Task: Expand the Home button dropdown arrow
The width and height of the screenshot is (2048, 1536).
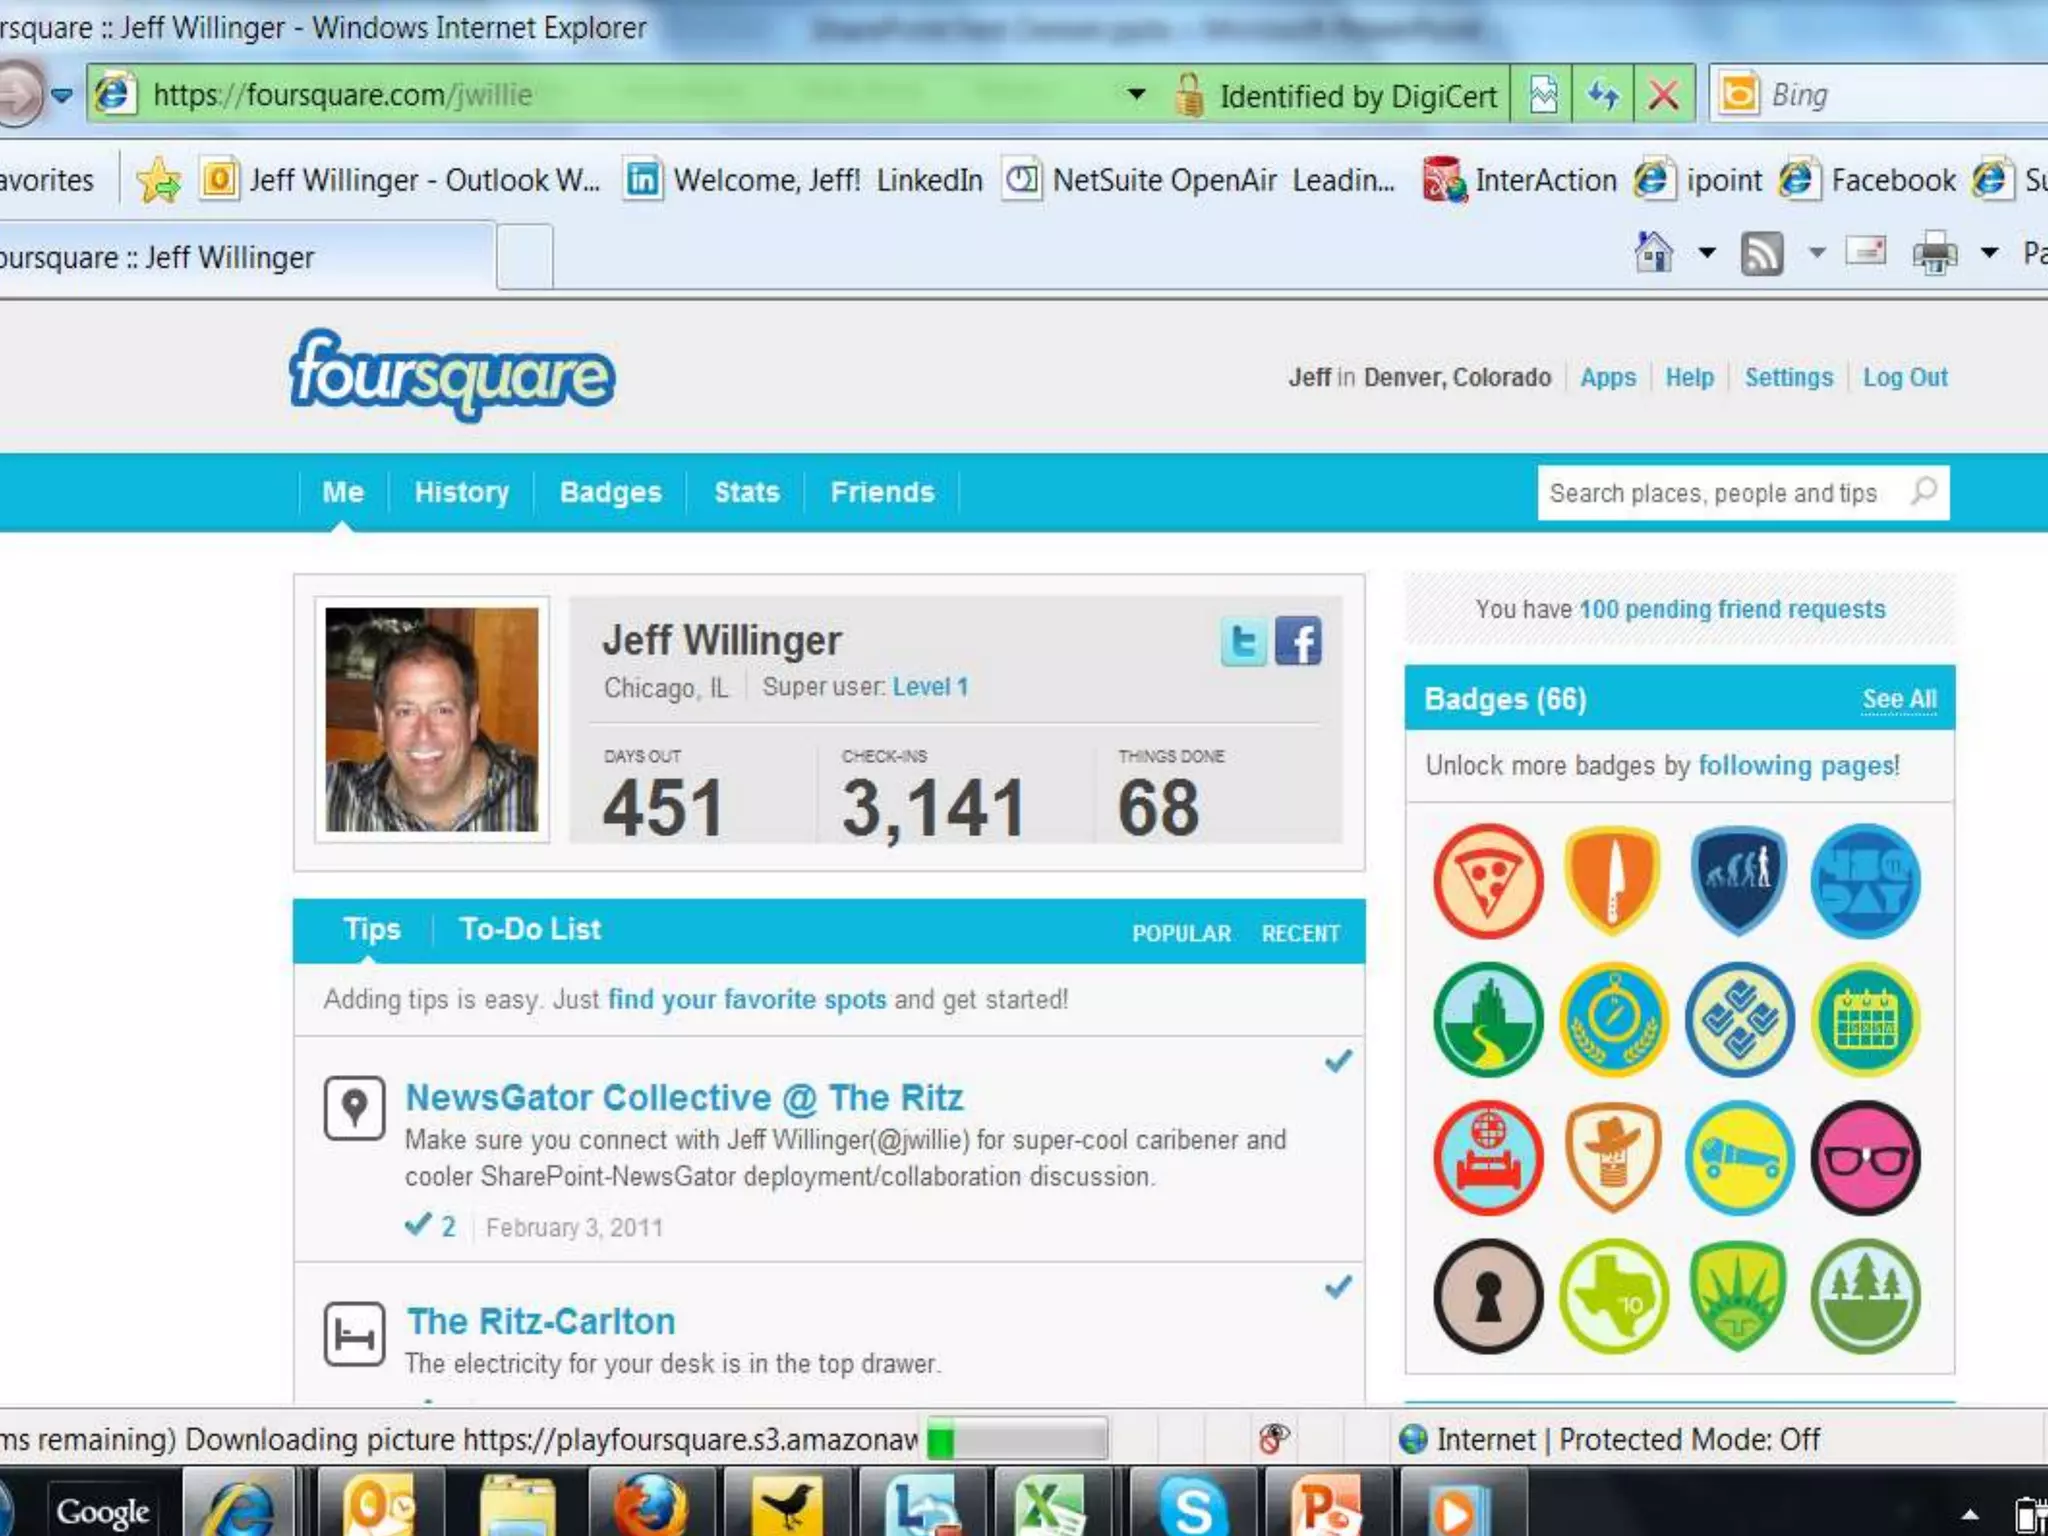Action: pos(1707,253)
